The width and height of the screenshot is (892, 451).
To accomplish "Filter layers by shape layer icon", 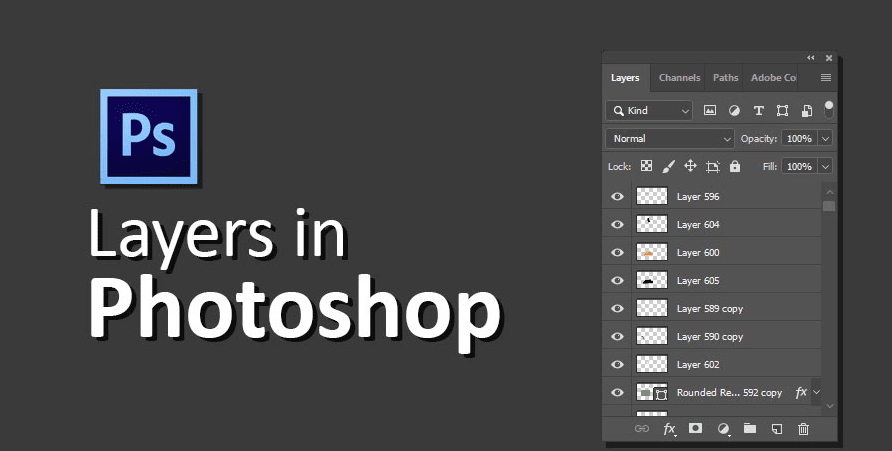I will [x=782, y=110].
